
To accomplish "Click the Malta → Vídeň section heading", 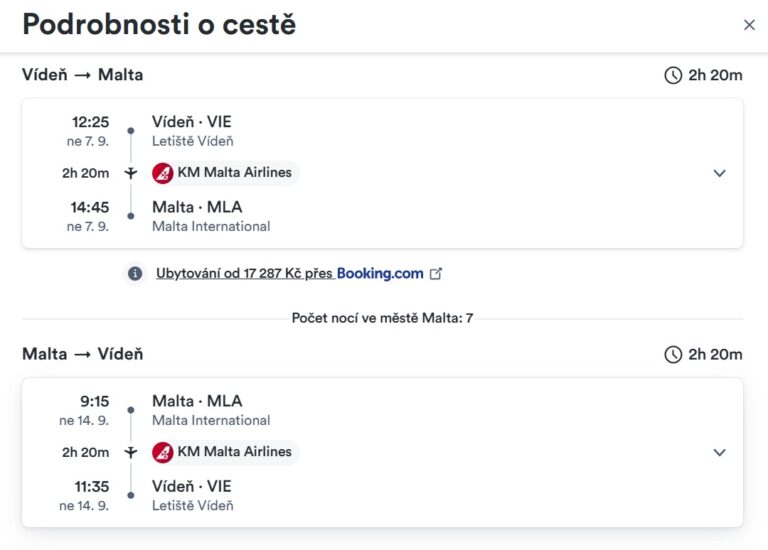I will click(x=83, y=354).
